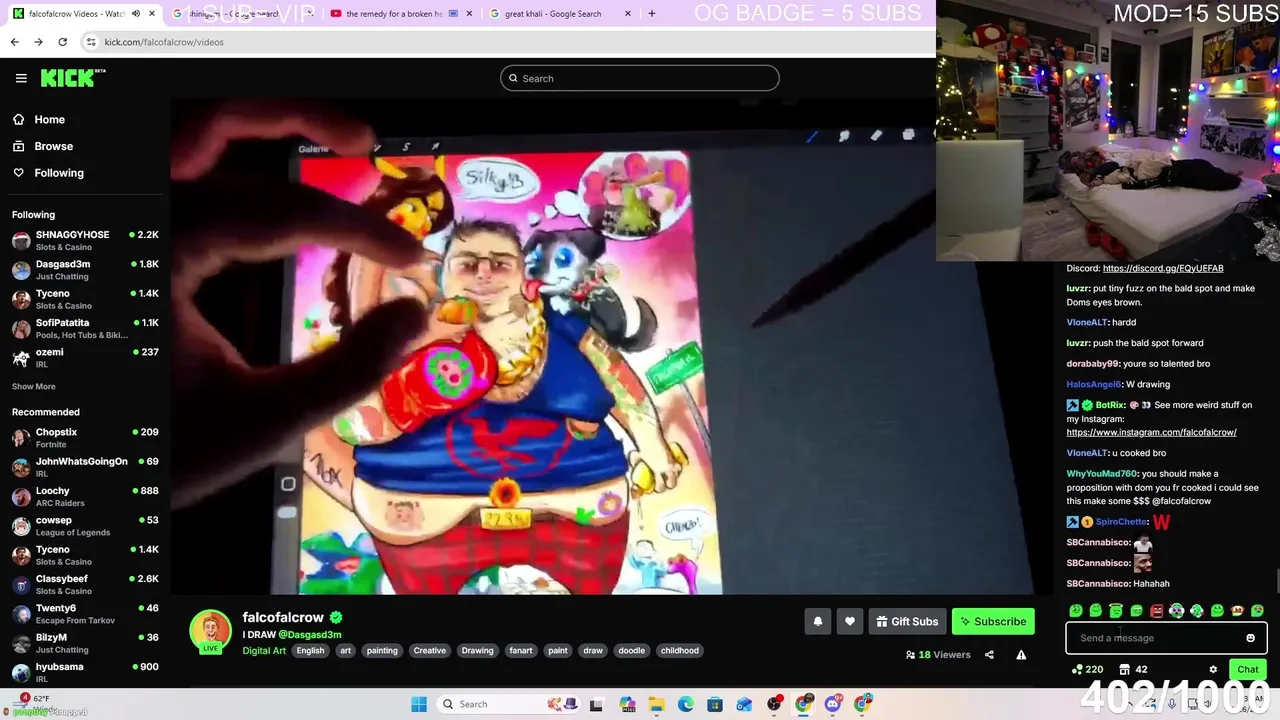Click the Kick logo
This screenshot has width=1280, height=720.
point(72,78)
